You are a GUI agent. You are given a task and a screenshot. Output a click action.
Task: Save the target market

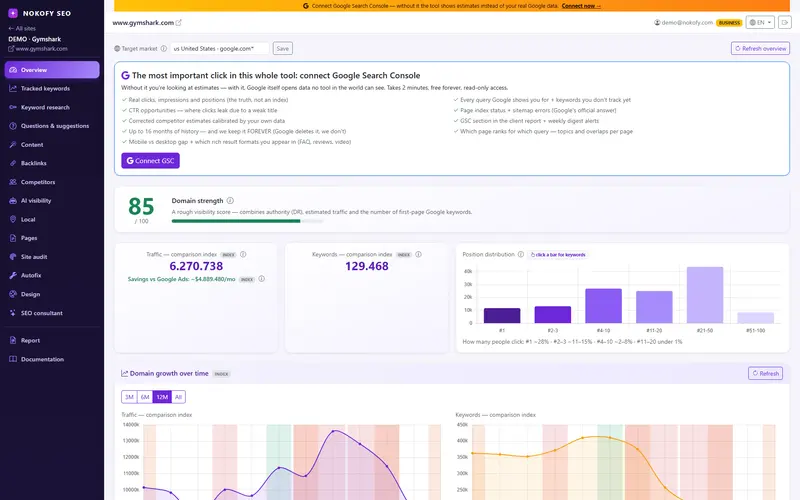click(x=283, y=48)
